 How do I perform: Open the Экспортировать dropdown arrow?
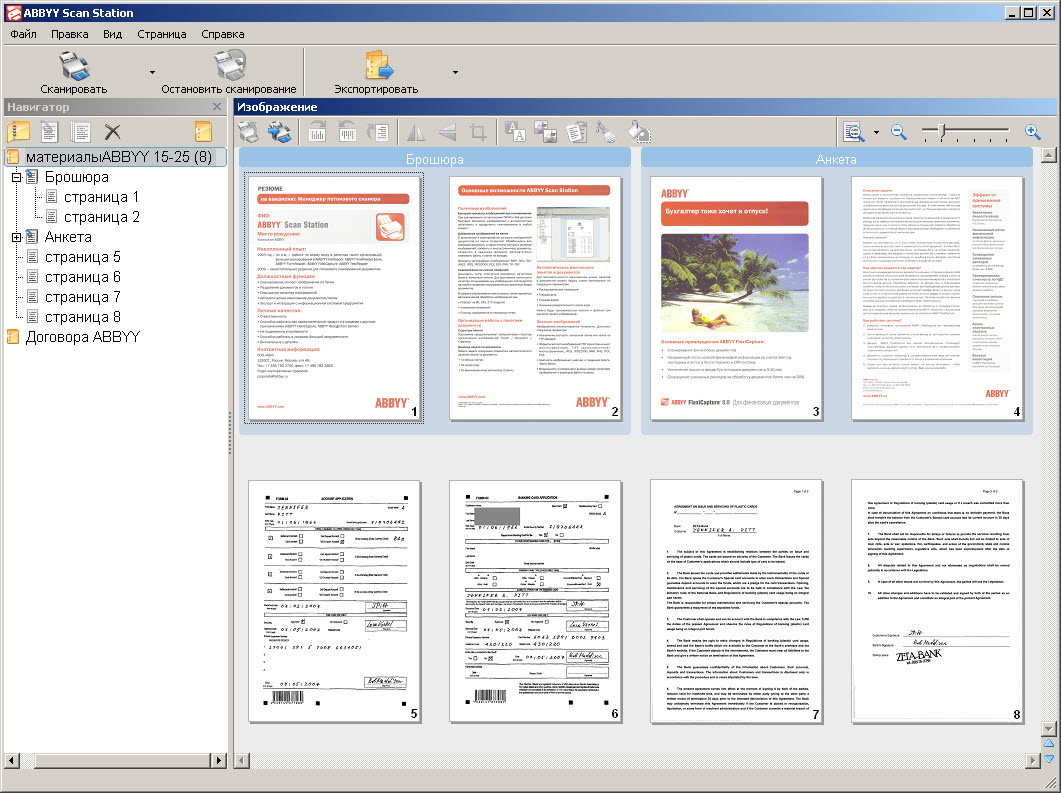pyautogui.click(x=455, y=72)
